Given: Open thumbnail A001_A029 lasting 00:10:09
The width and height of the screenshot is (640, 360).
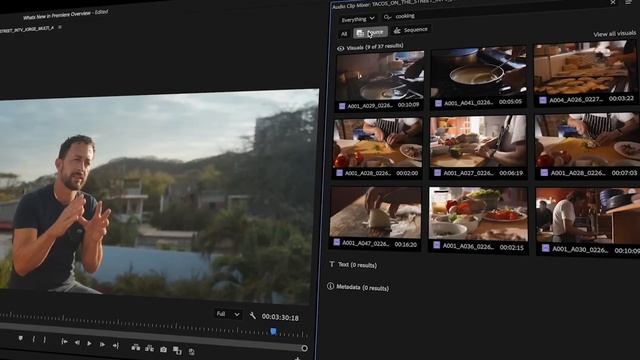Looking at the screenshot, I should click(x=380, y=81).
